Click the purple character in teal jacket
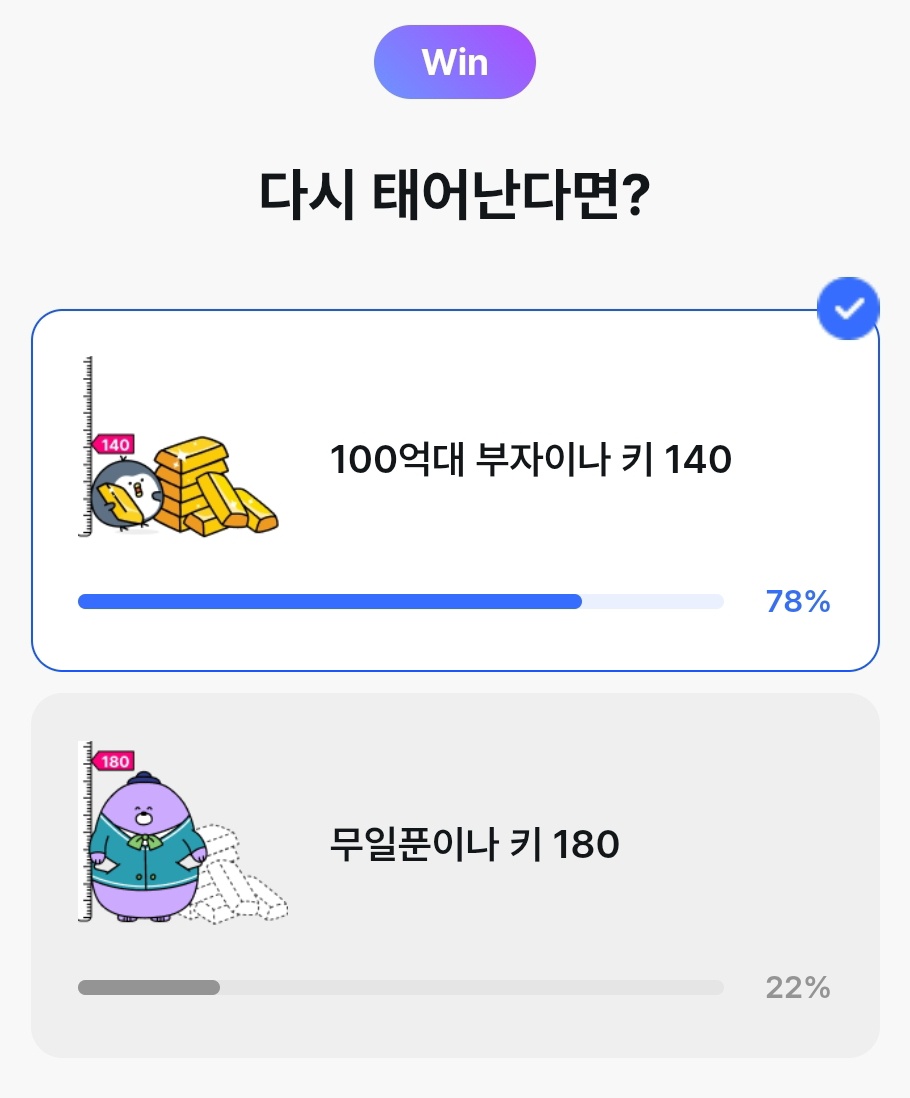The width and height of the screenshot is (910, 1098). 147,847
